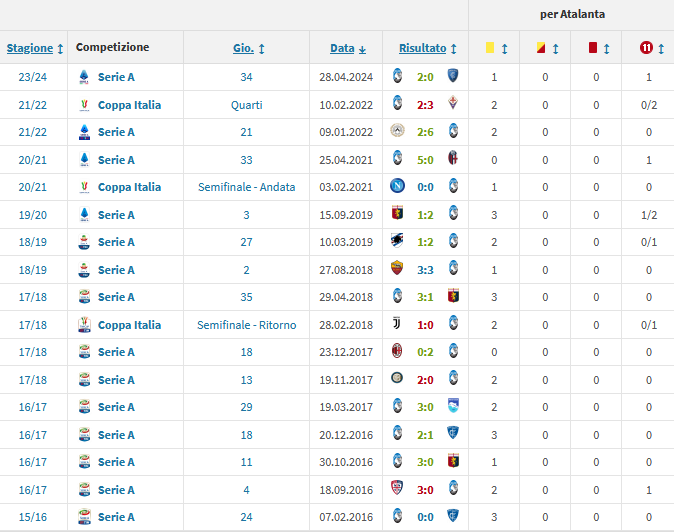Click Serie A logo in 23/24 row
The image size is (674, 532).
tap(84, 77)
